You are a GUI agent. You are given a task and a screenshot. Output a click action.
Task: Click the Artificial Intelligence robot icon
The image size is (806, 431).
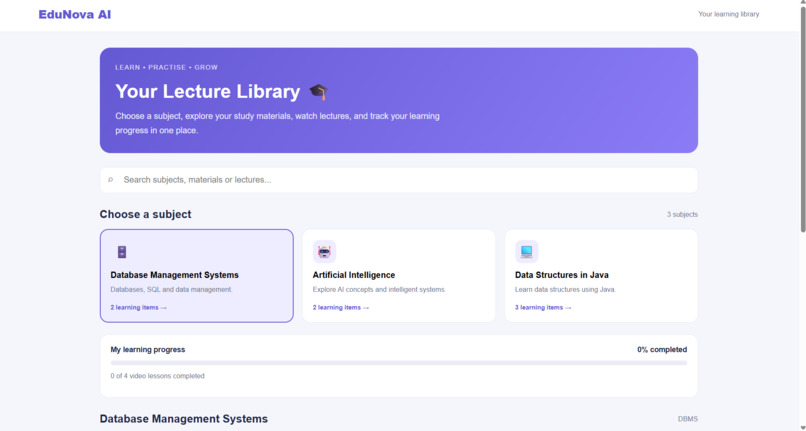coord(324,252)
